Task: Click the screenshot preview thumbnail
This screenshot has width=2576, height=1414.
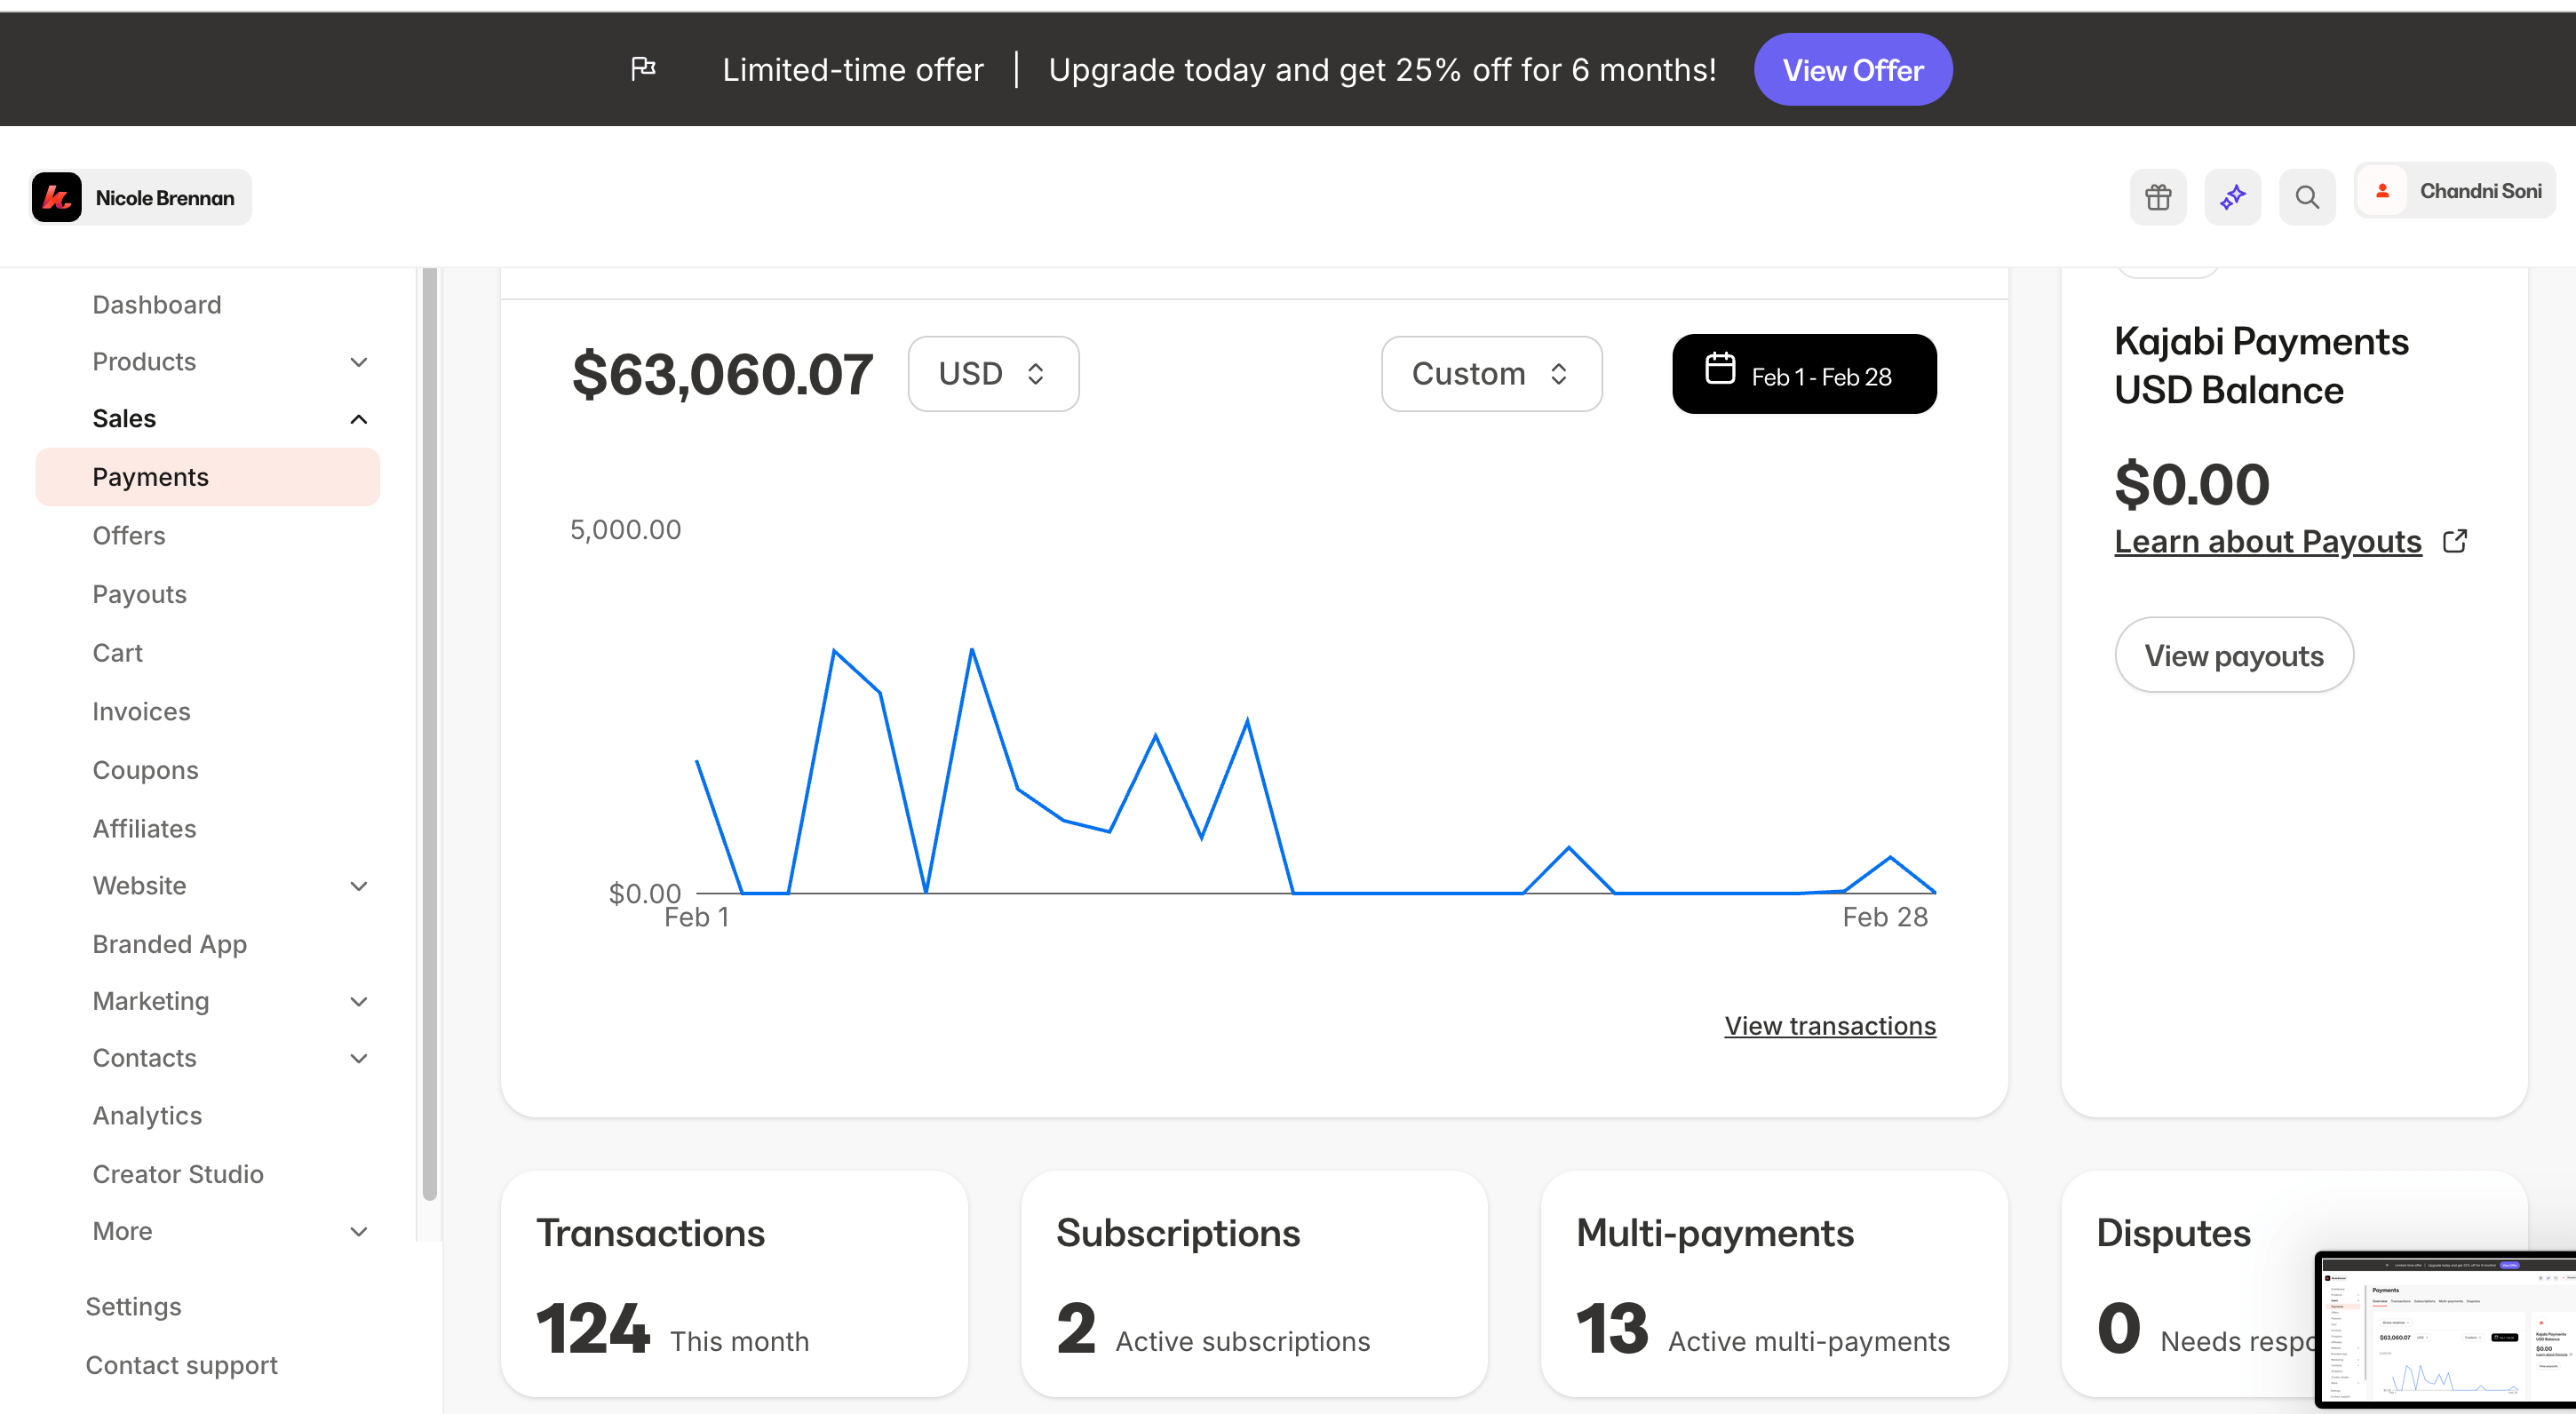Action: [2446, 1330]
